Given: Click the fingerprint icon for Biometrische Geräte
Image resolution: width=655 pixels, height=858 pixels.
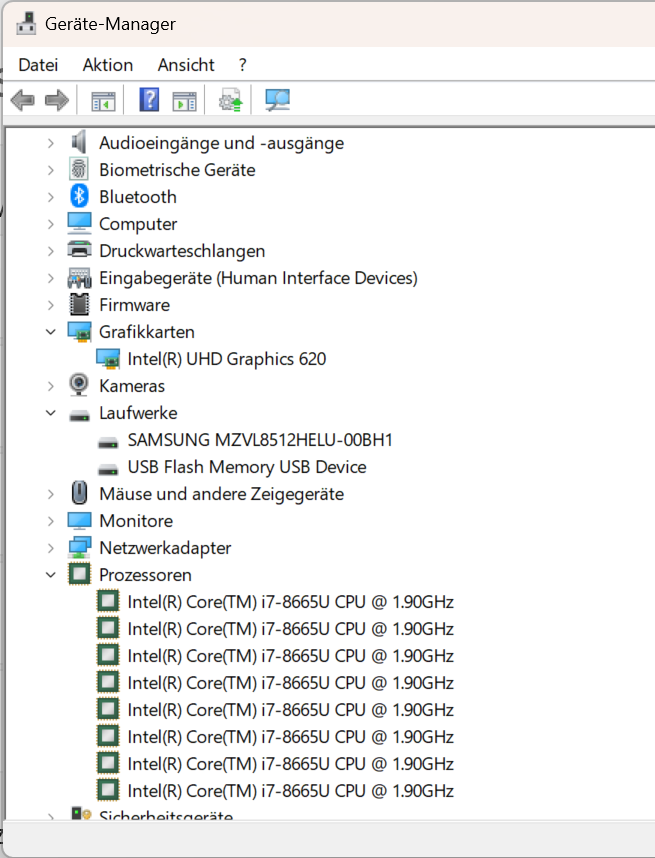Looking at the screenshot, I should click(79, 169).
